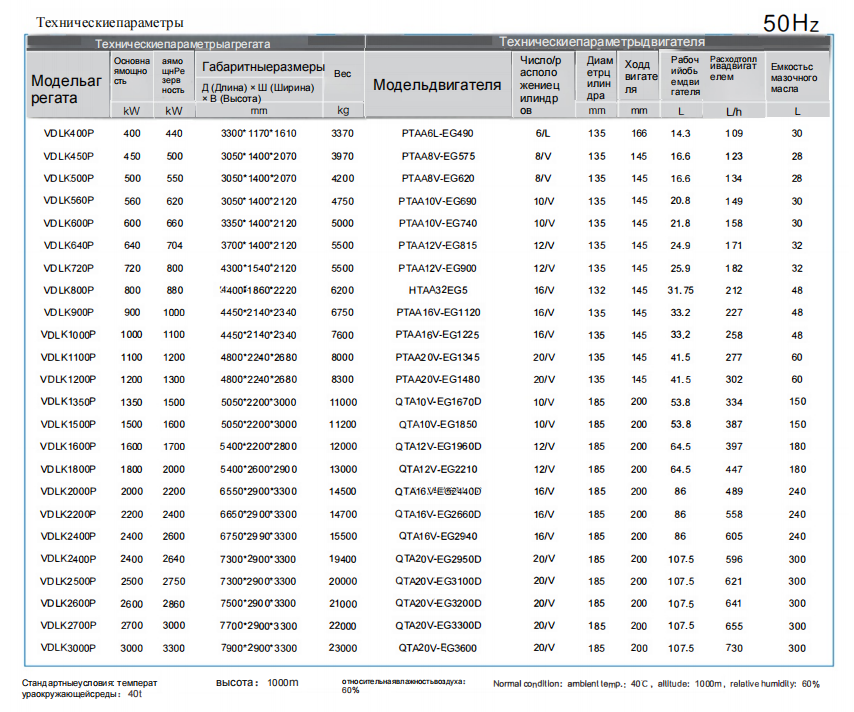The width and height of the screenshot is (854, 712).
Task: Click on VDLK600P
Action: [69, 223]
